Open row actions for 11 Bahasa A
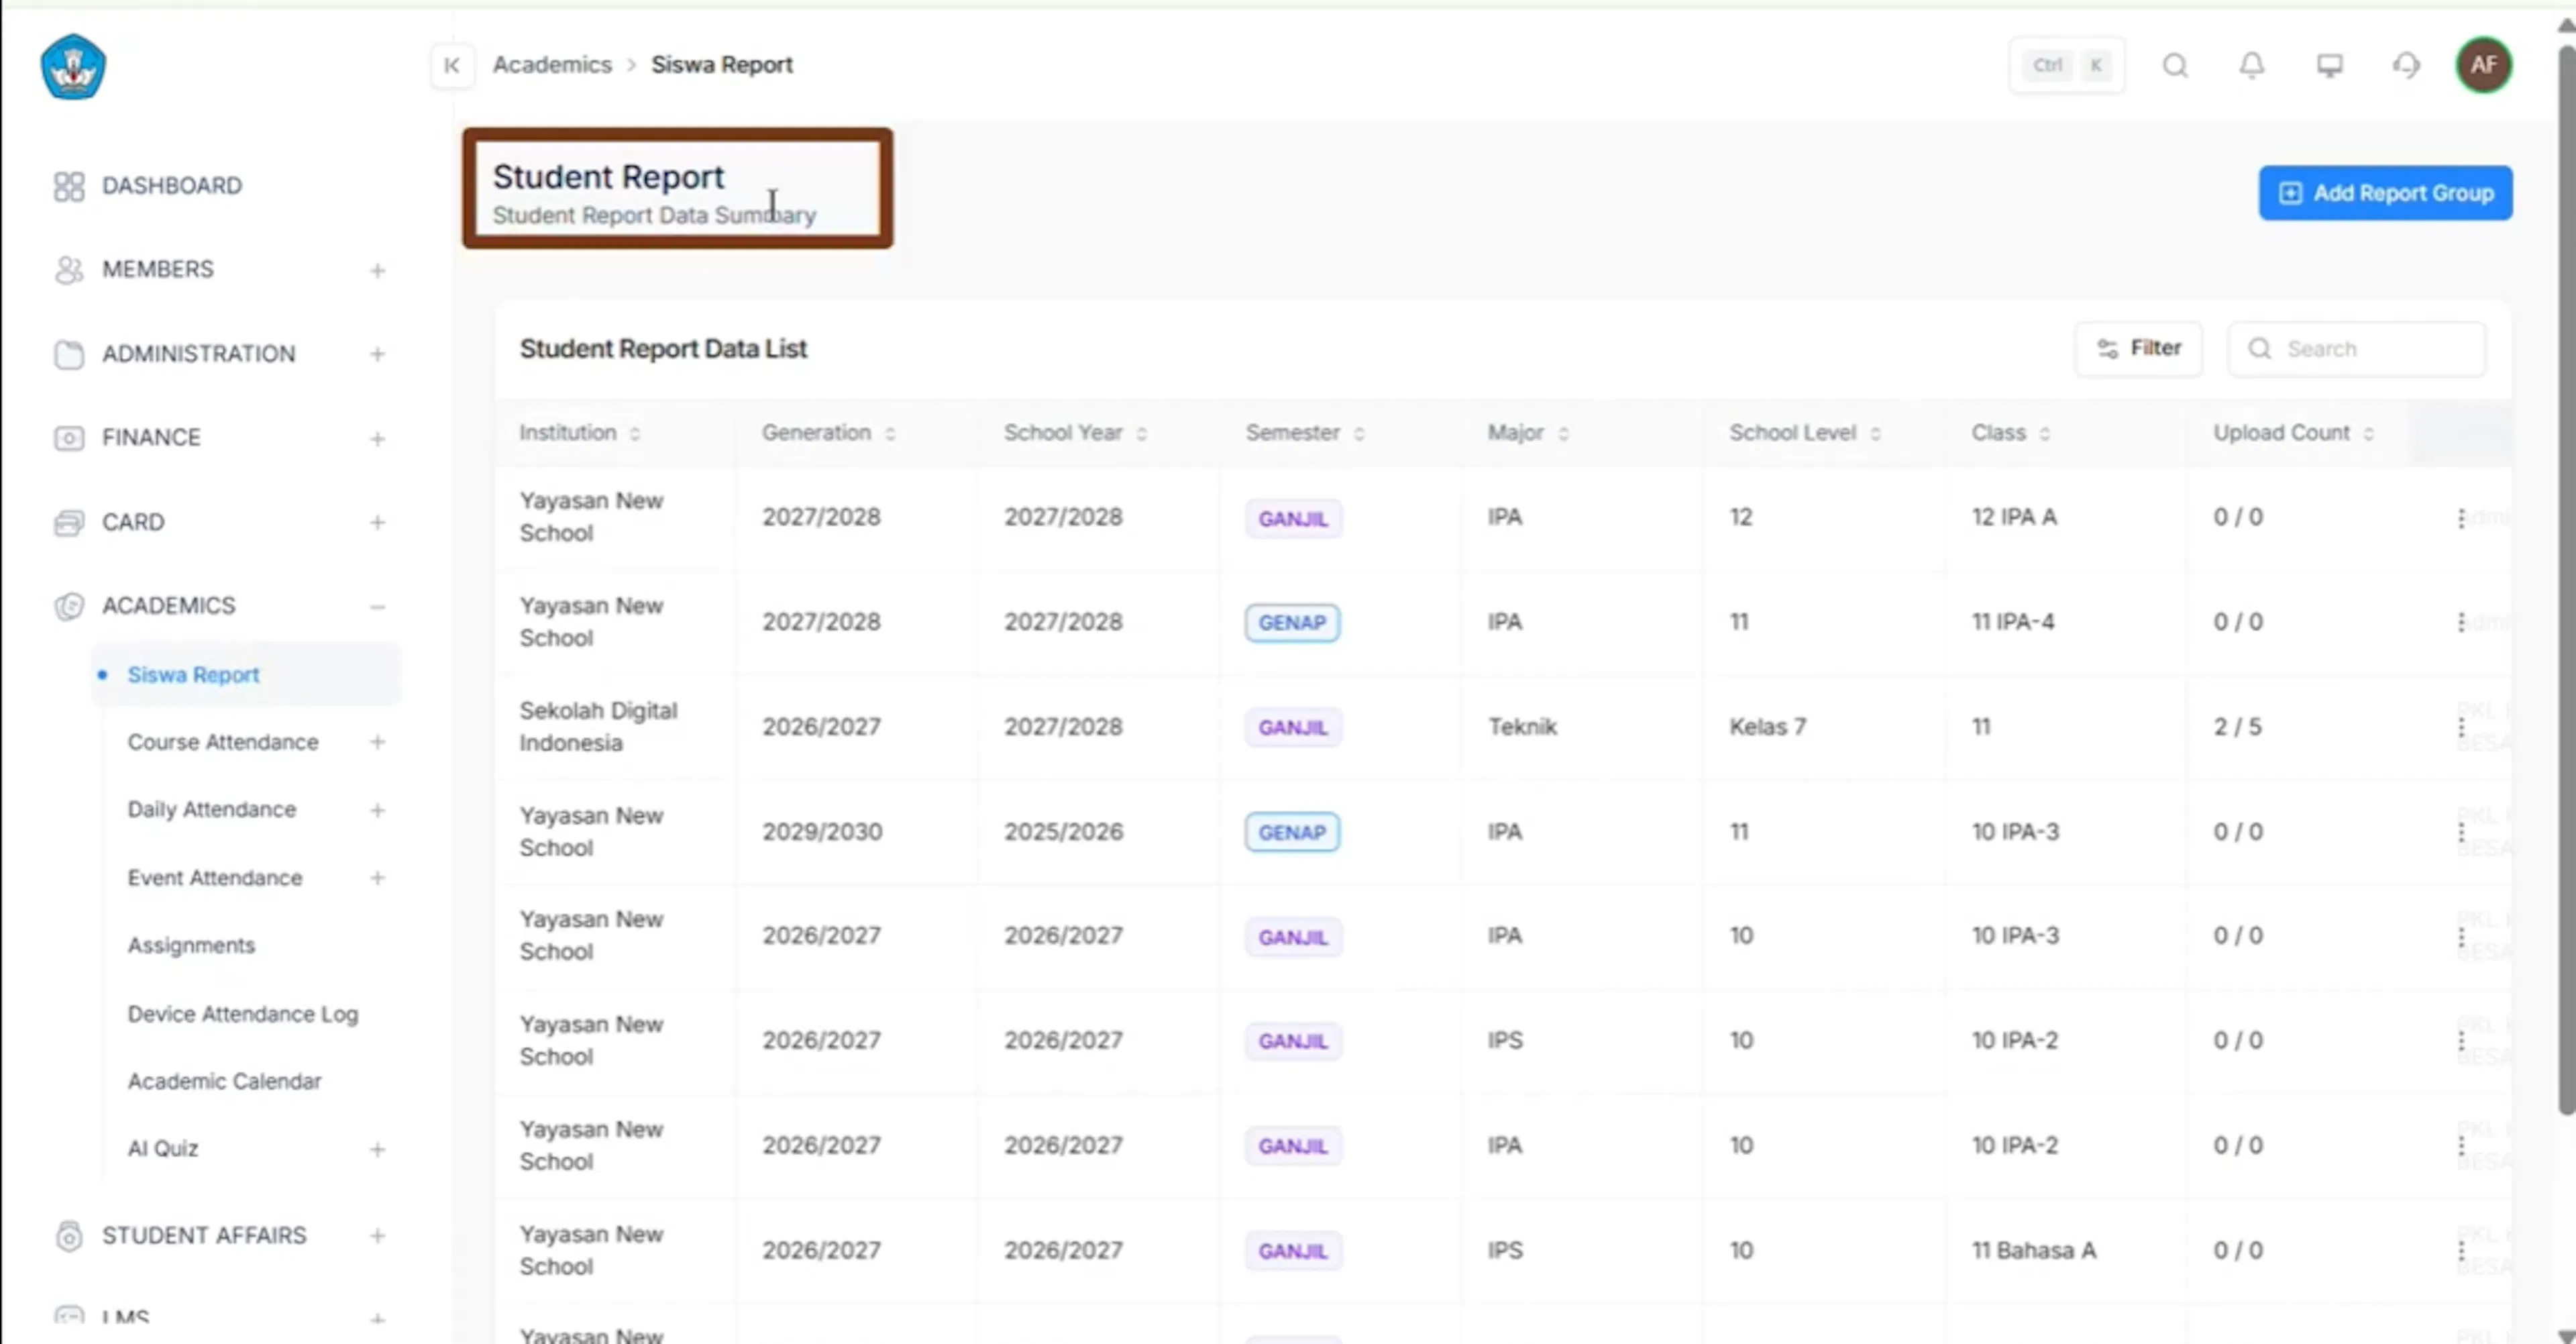Image resolution: width=2576 pixels, height=1344 pixels. pos(2461,1251)
